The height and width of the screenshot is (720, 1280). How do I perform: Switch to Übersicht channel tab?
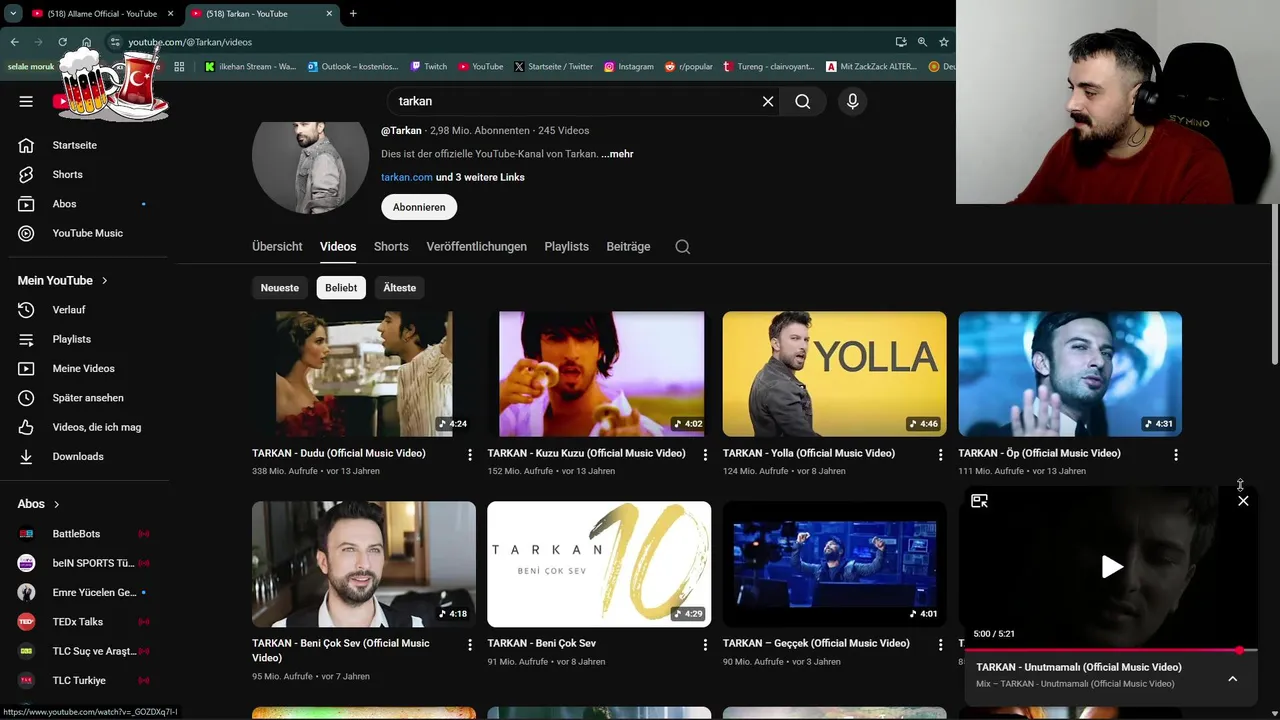(277, 247)
